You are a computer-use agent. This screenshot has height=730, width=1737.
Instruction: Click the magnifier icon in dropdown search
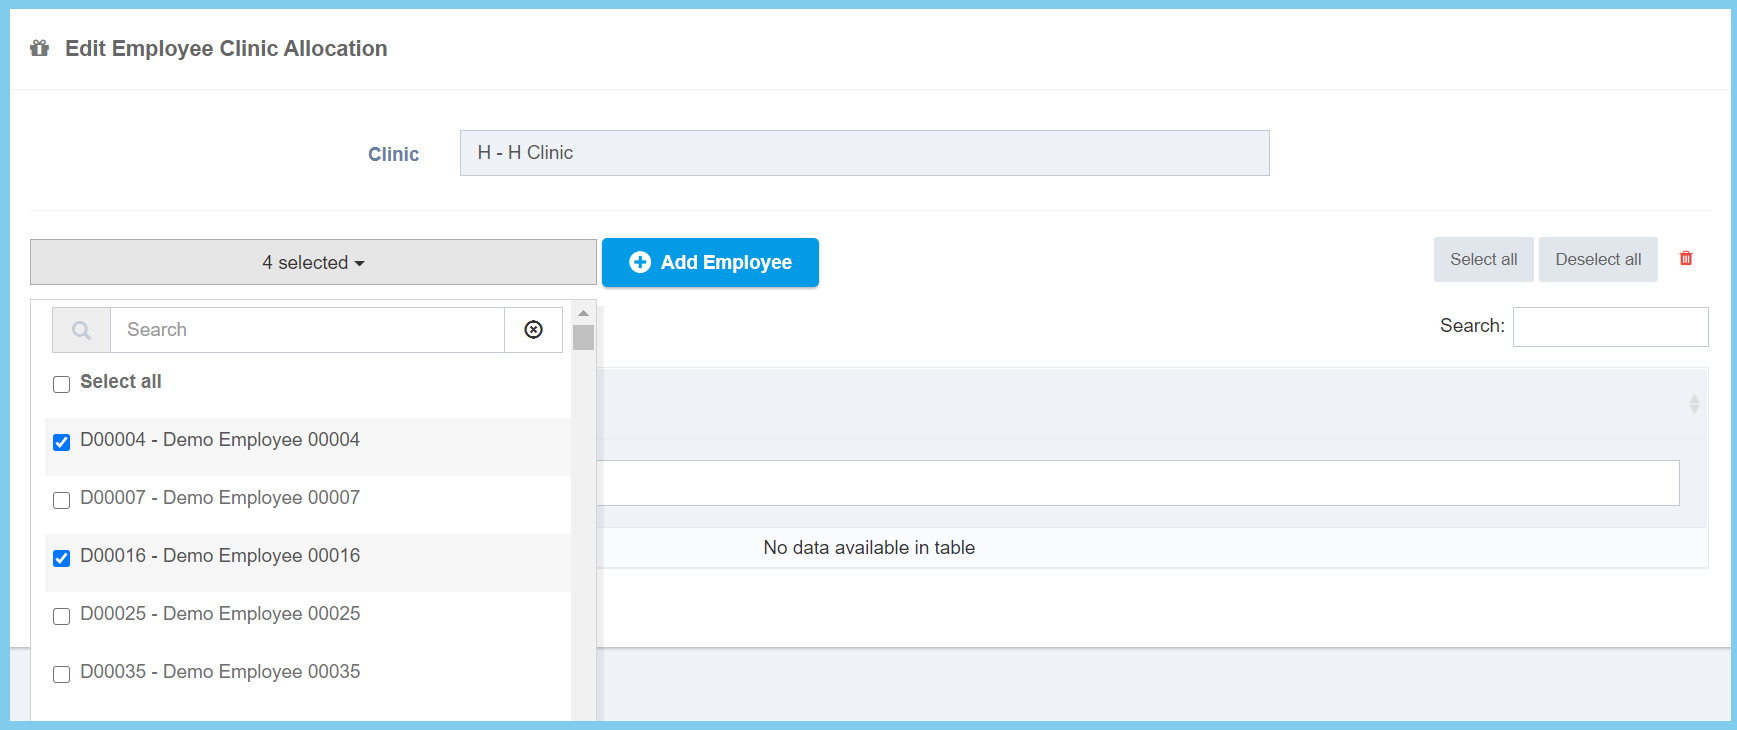81,330
